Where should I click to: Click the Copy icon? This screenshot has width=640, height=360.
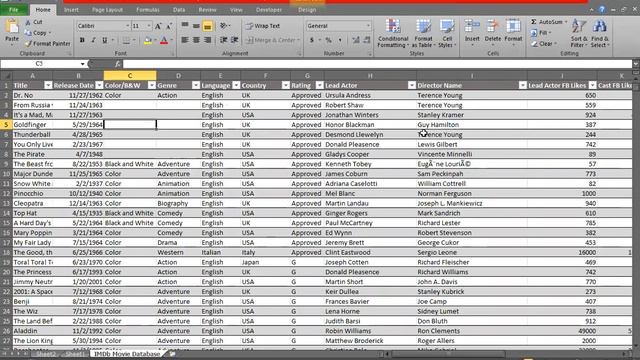(x=28, y=33)
